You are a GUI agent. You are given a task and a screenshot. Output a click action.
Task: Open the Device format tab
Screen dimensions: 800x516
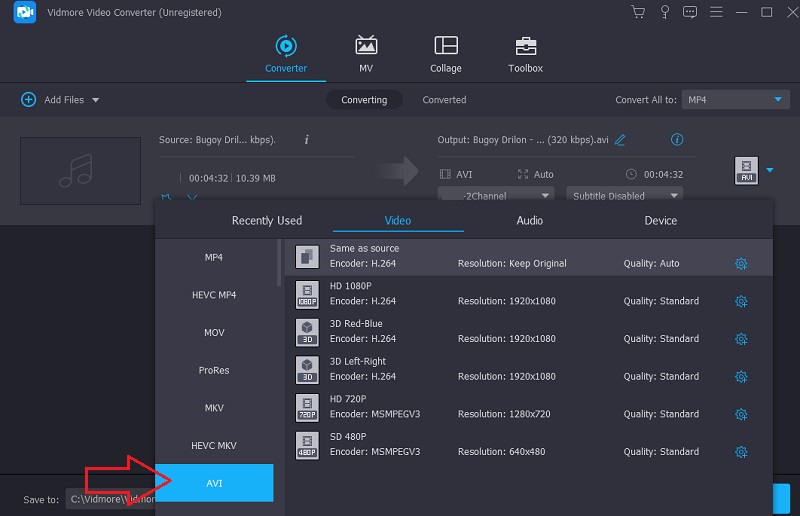coord(660,220)
